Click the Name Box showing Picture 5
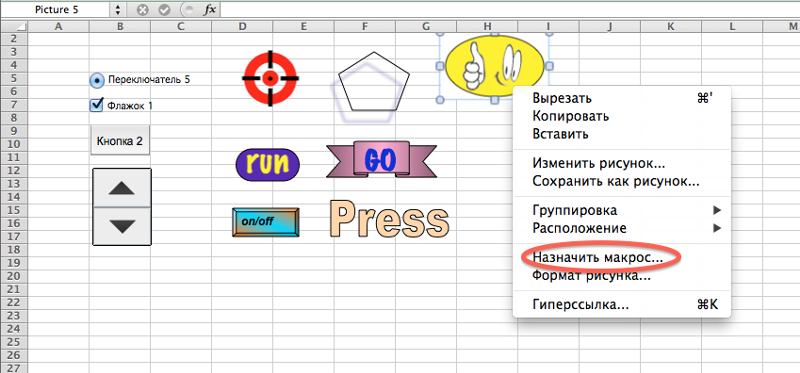 pyautogui.click(x=56, y=10)
